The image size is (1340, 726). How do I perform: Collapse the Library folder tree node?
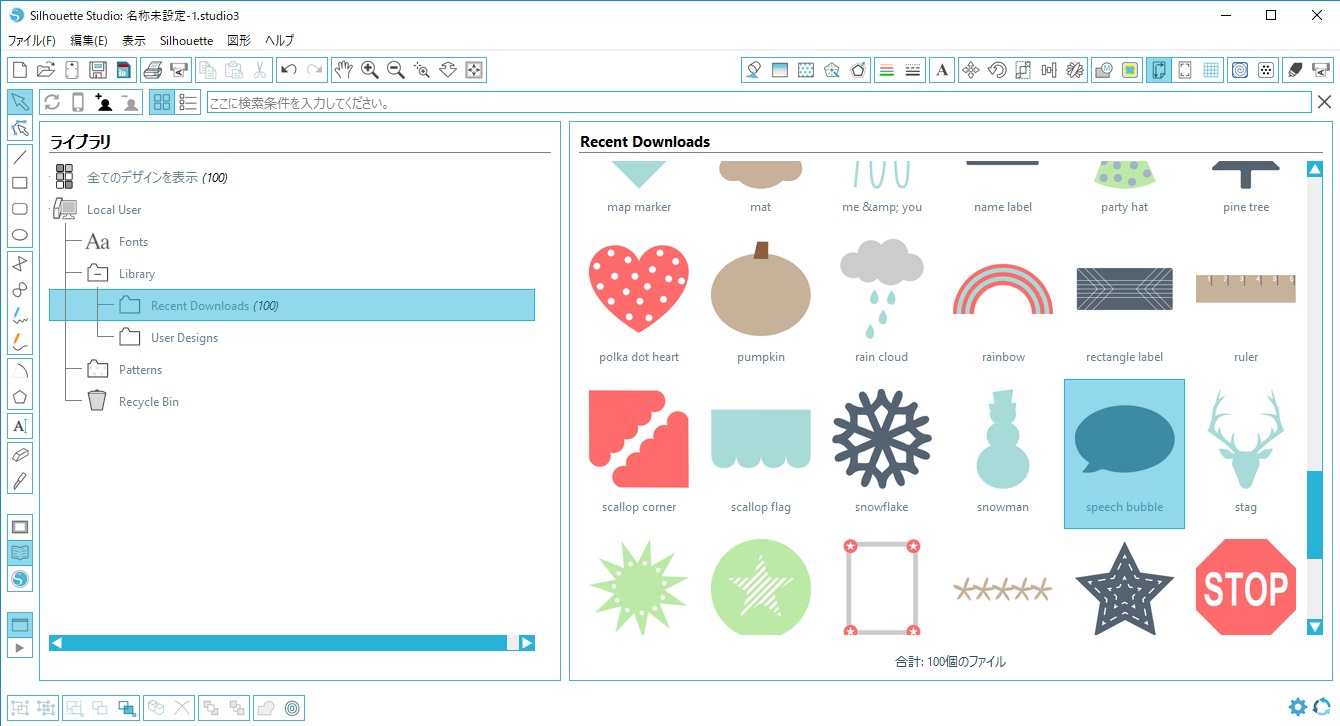click(x=97, y=273)
